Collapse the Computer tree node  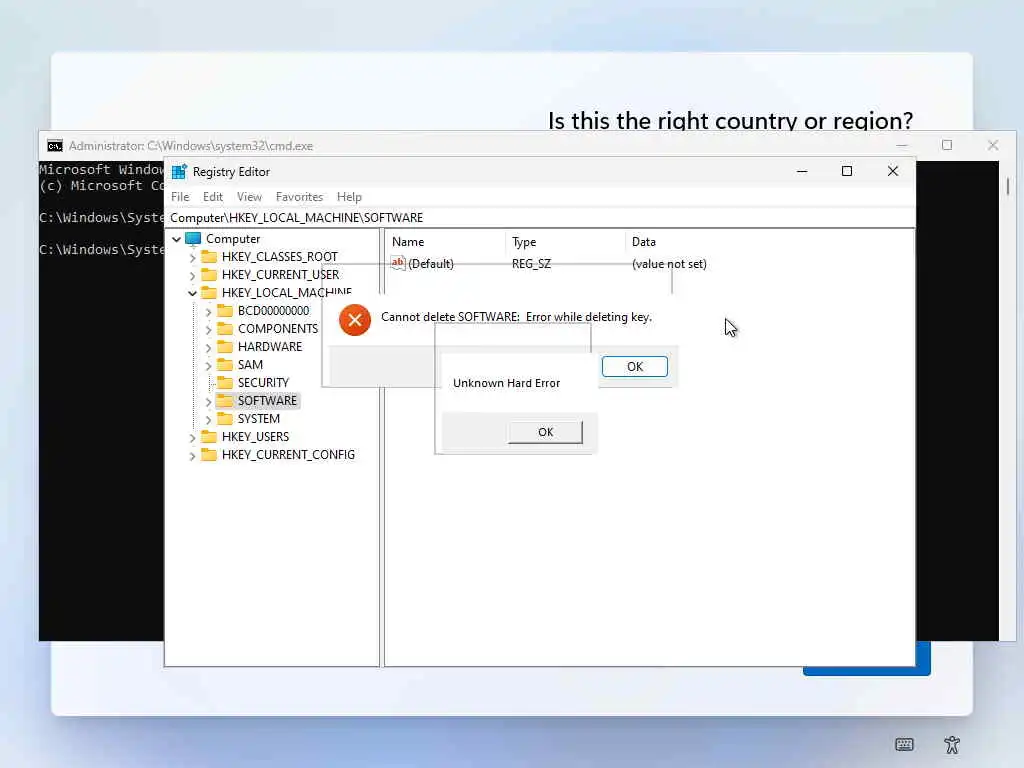[x=176, y=239]
